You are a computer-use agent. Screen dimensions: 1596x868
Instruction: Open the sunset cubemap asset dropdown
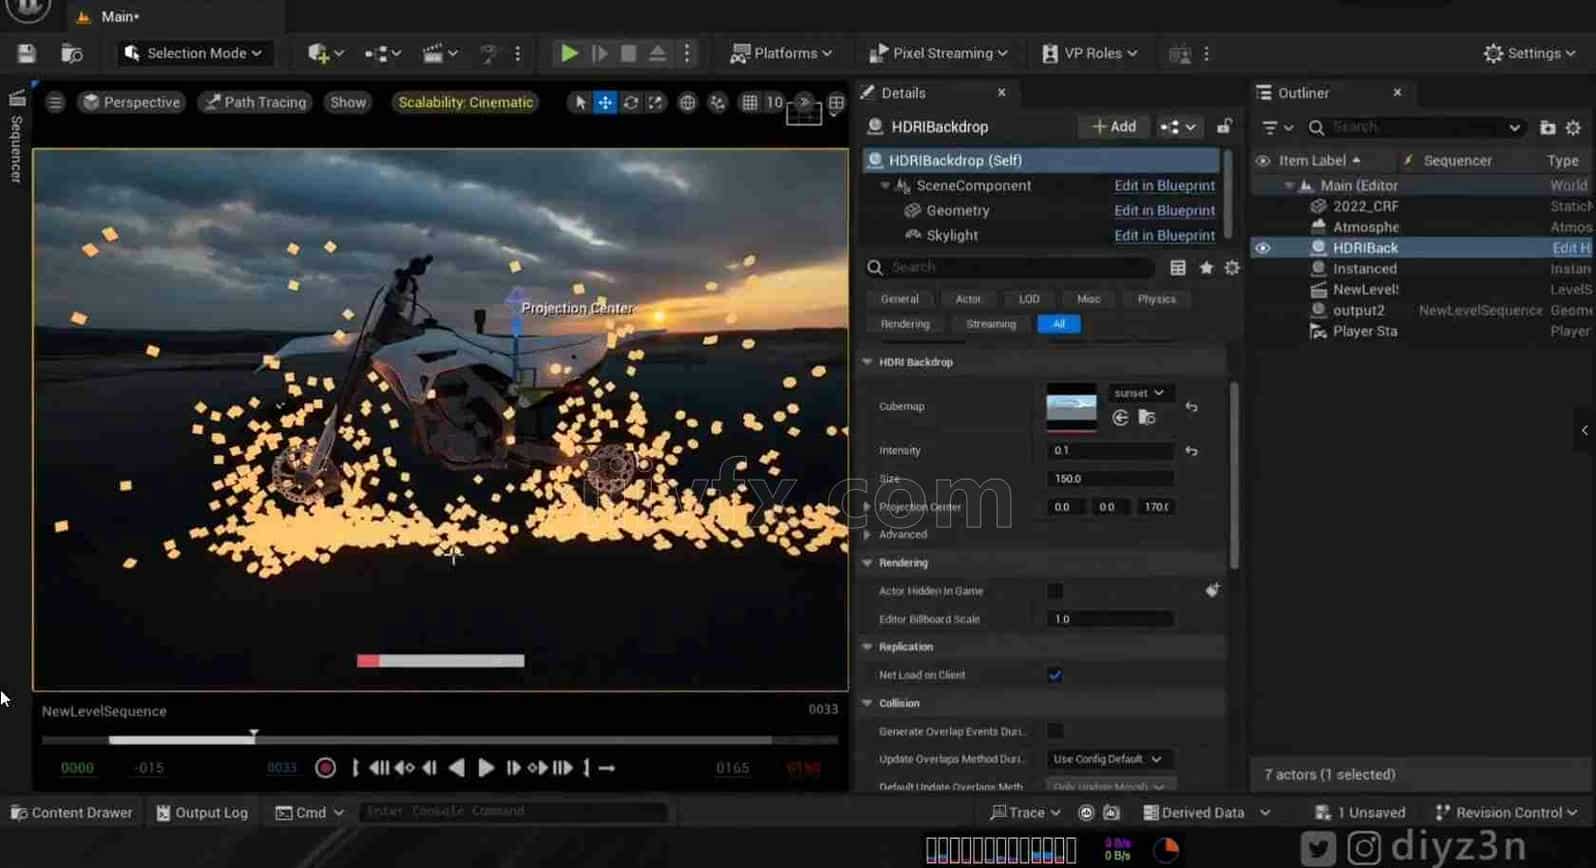[x=1139, y=393]
